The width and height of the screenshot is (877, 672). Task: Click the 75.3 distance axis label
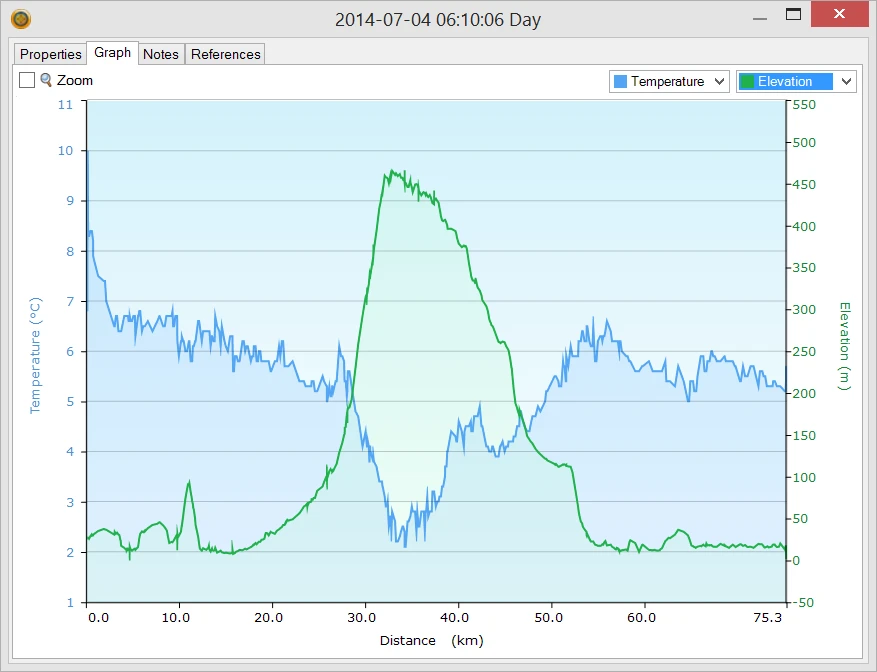(767, 618)
